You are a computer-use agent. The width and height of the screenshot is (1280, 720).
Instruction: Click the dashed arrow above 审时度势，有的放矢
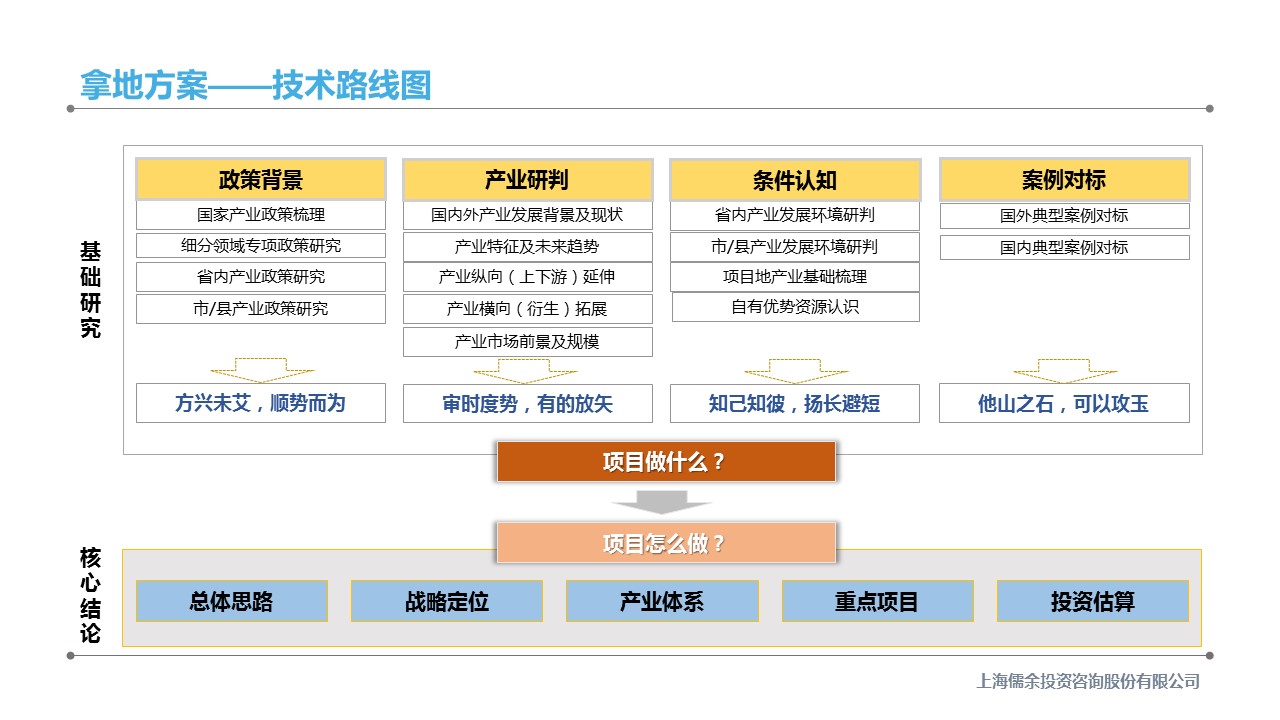tap(527, 371)
